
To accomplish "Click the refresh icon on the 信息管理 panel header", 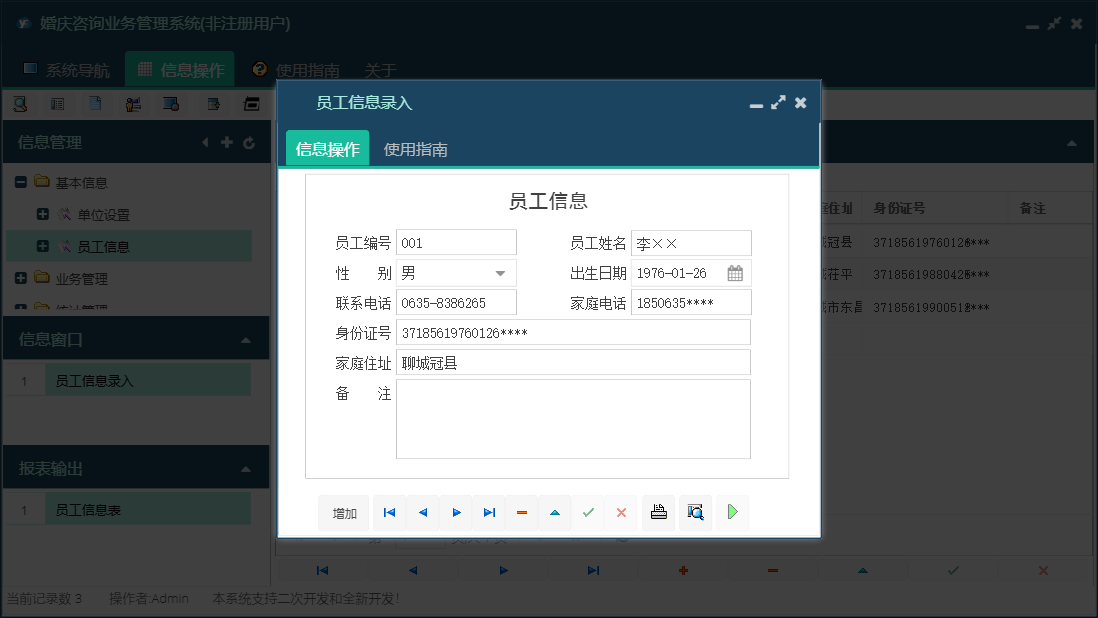I will click(x=249, y=142).
